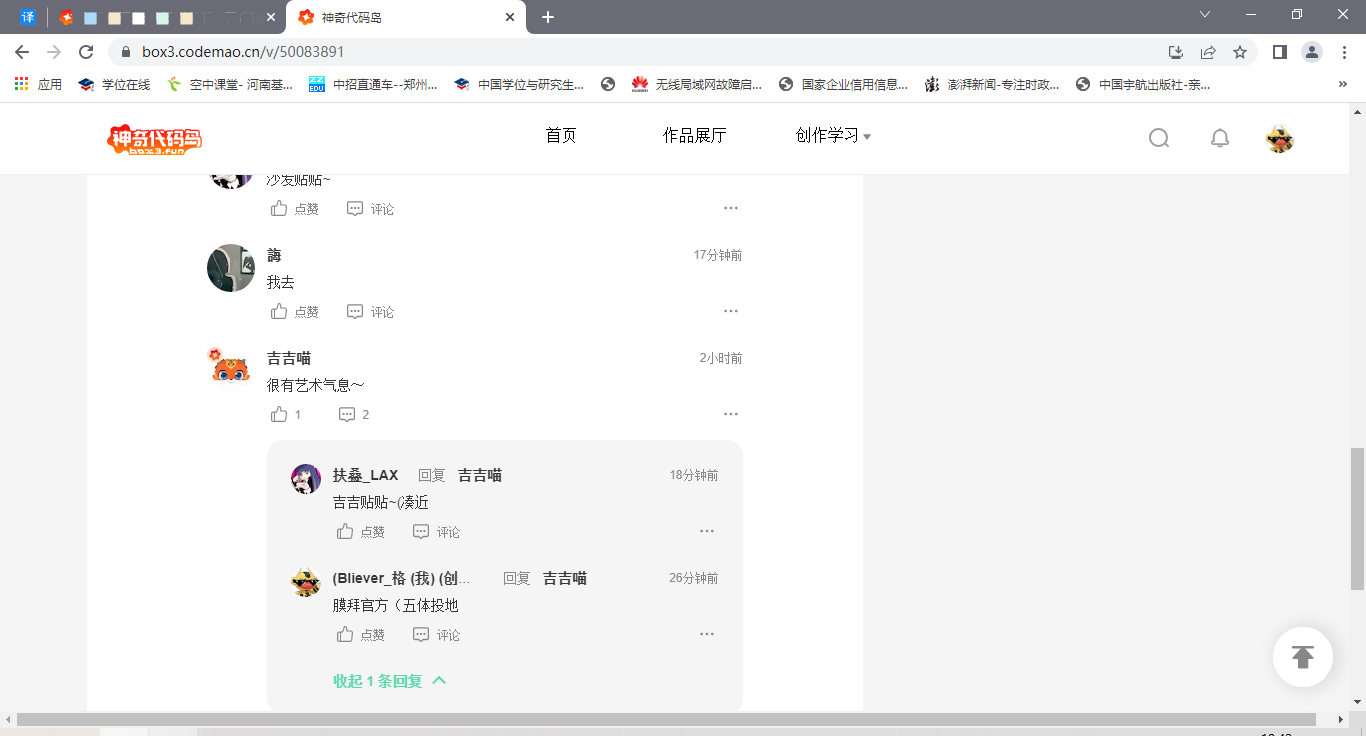Click the horizontal scrollbar thumb
Screen dimensions: 1366x736
click(x=668, y=719)
